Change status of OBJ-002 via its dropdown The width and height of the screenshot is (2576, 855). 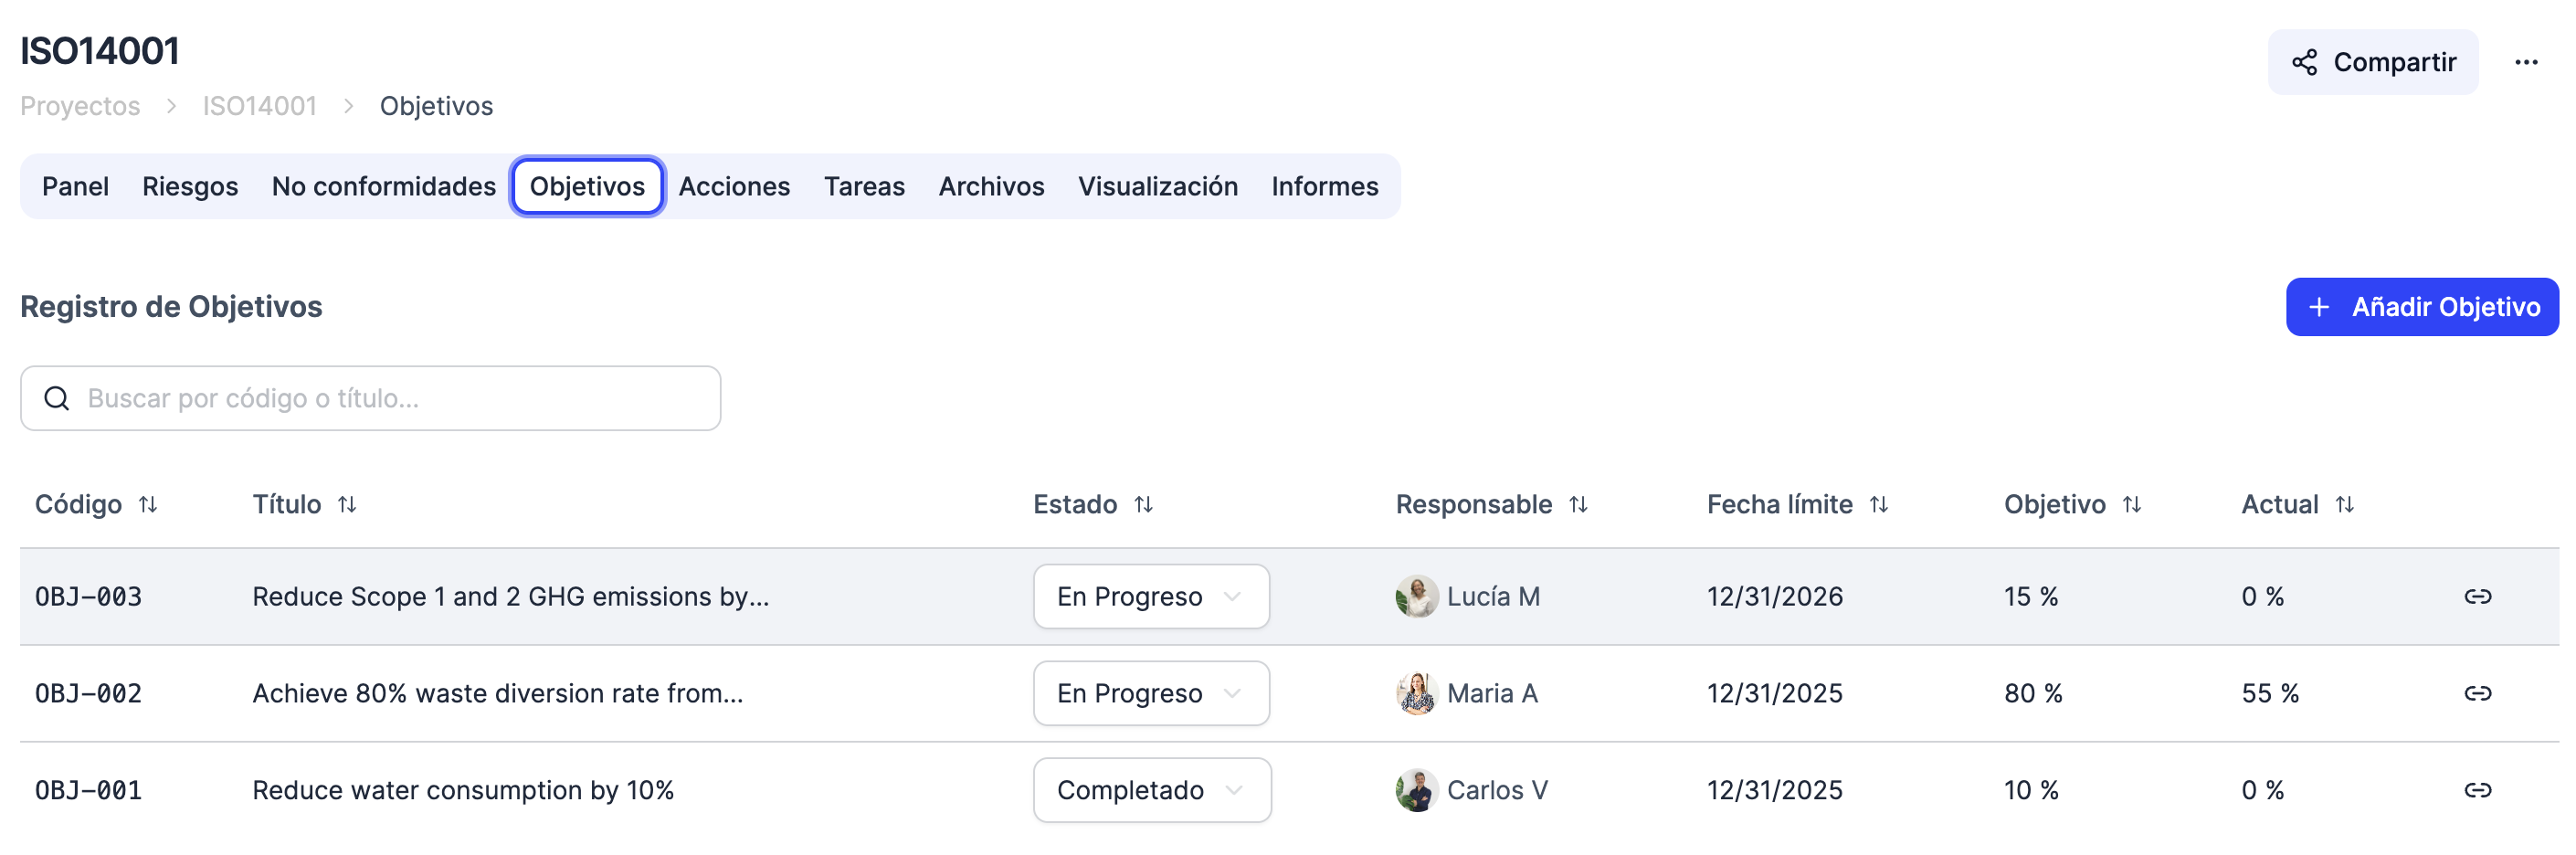(1151, 693)
